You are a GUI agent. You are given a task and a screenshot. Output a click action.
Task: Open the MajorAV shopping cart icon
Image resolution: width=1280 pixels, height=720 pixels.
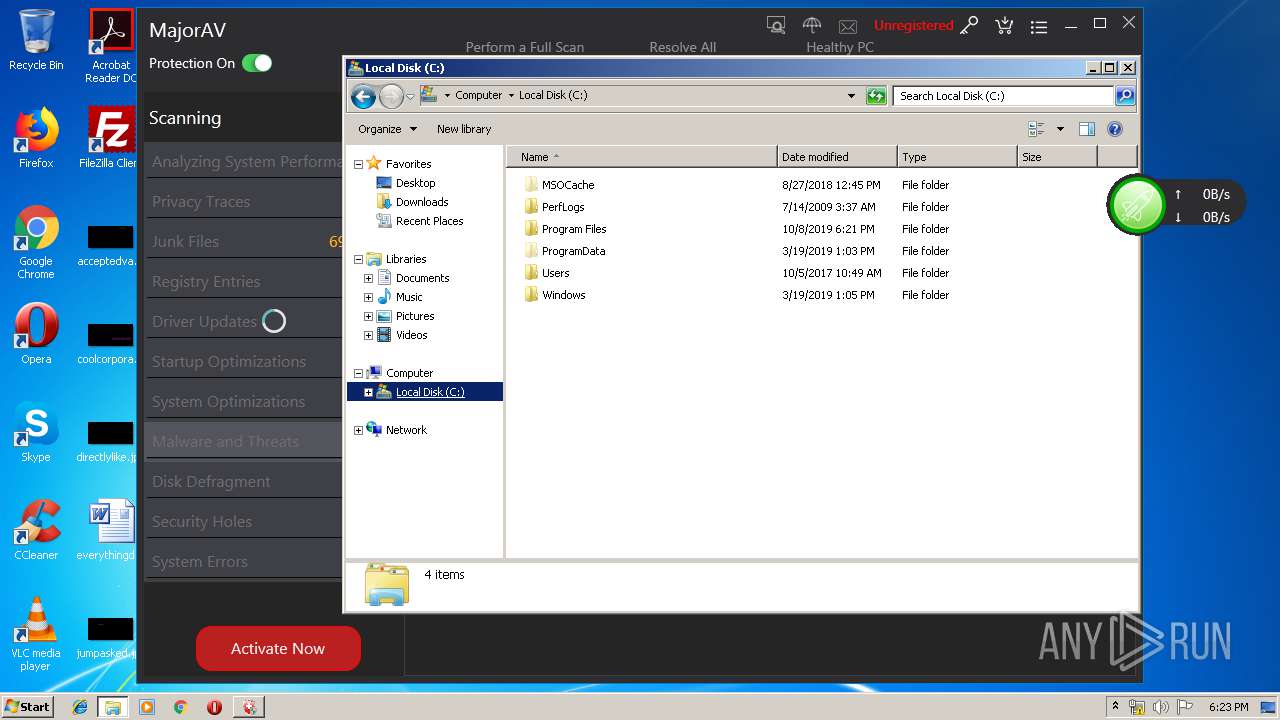click(1004, 25)
